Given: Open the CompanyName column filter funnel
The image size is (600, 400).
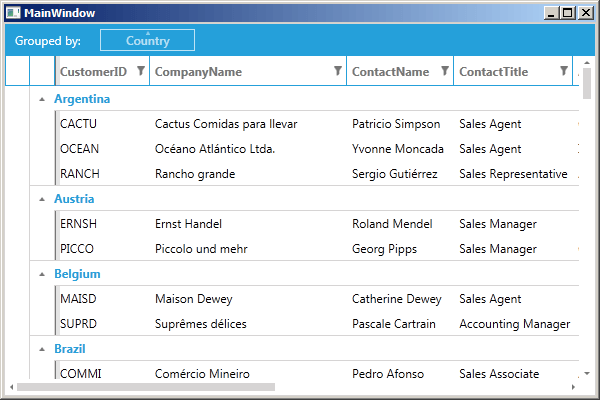Looking at the screenshot, I should click(337, 71).
